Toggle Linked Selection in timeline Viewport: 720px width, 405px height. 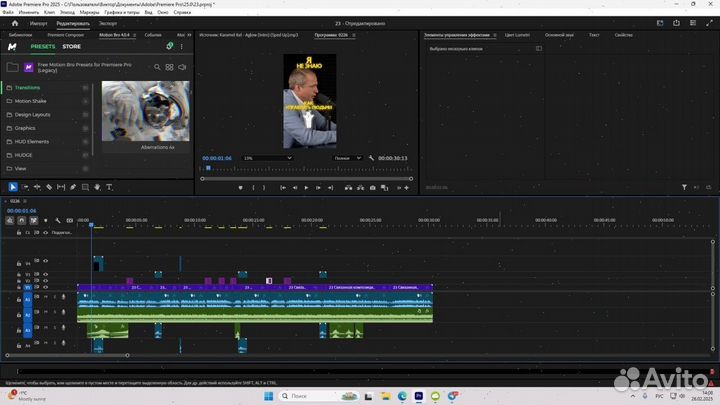pyautogui.click(x=34, y=220)
